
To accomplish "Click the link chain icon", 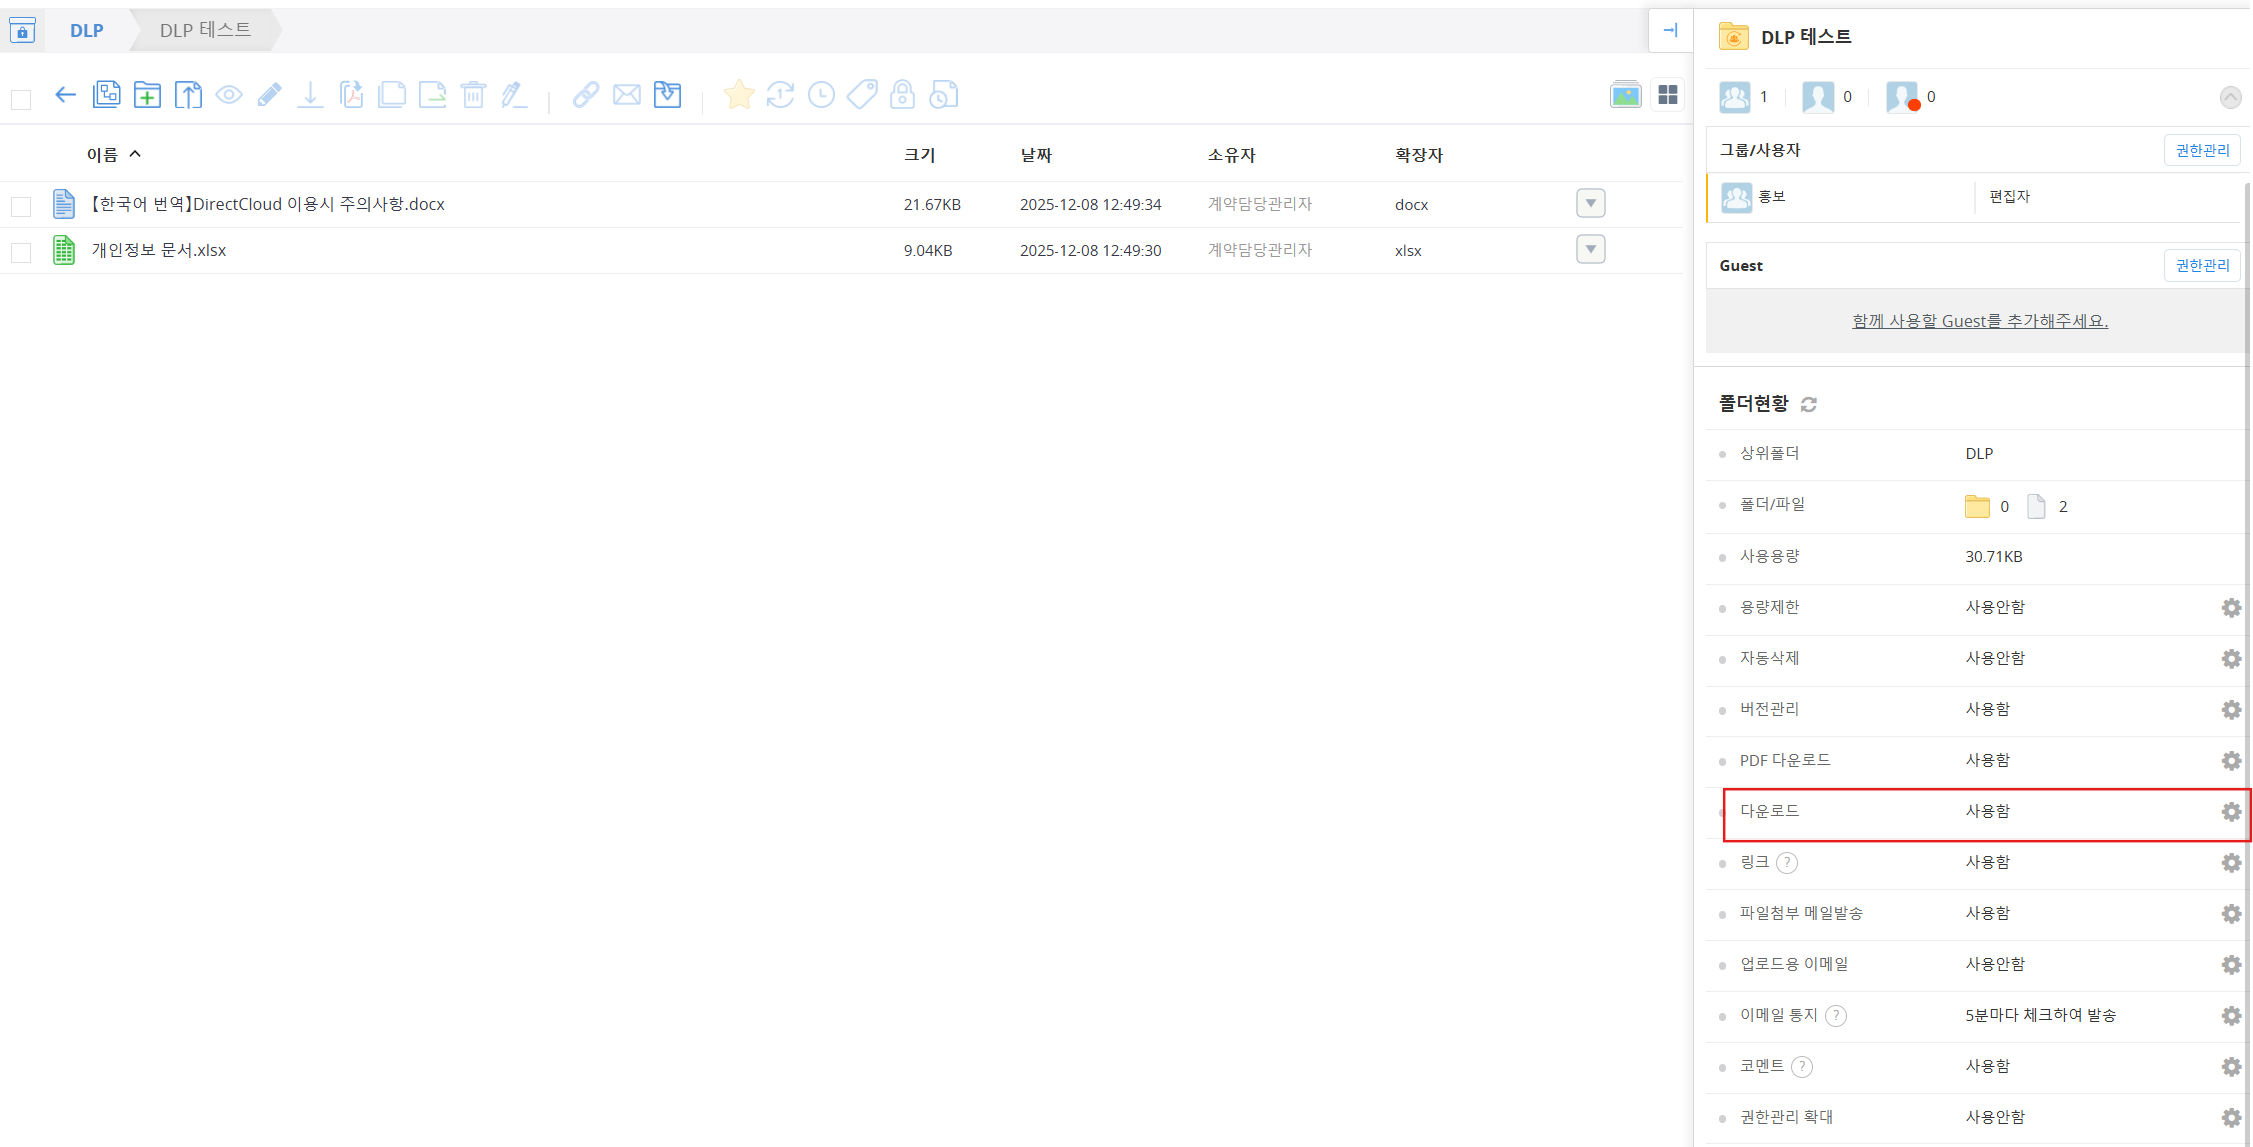I will 585,95.
